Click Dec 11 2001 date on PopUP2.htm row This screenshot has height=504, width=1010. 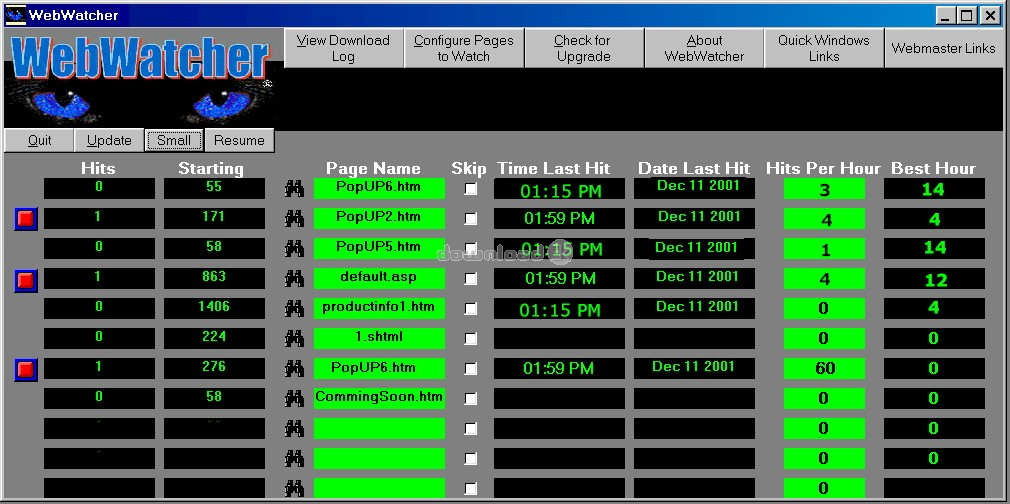tap(694, 218)
